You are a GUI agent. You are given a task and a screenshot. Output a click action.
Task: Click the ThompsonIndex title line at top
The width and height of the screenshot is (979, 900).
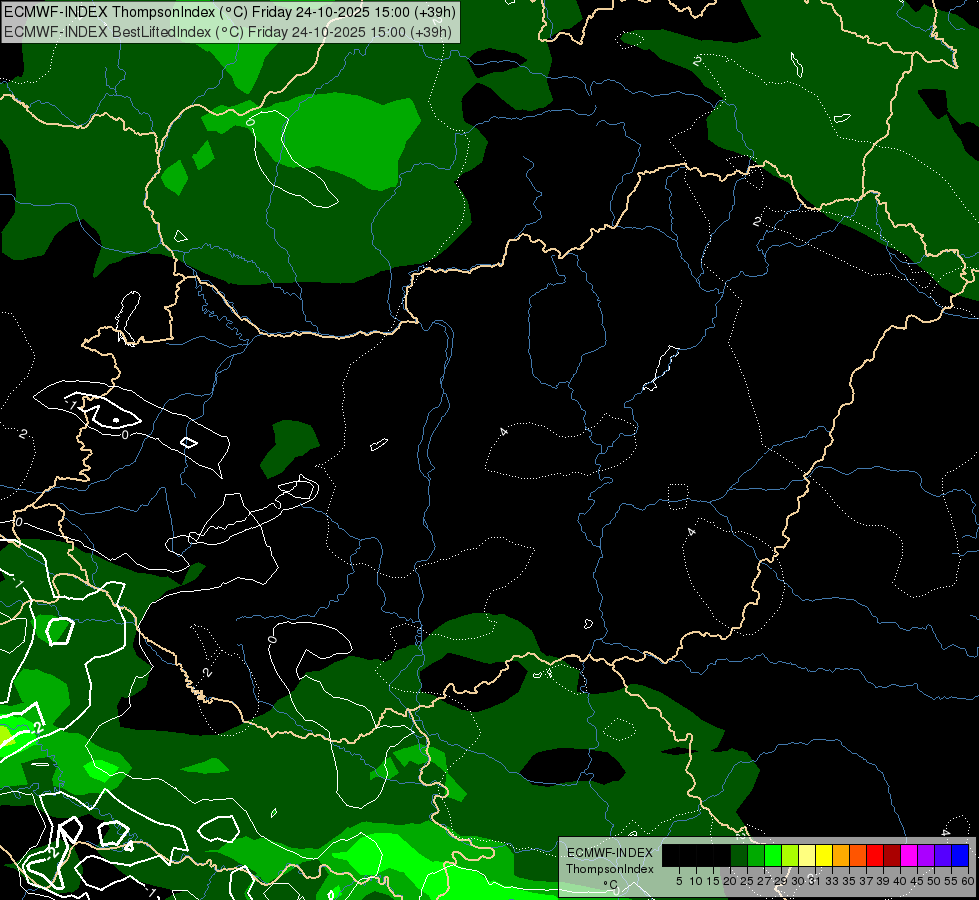[x=230, y=12]
